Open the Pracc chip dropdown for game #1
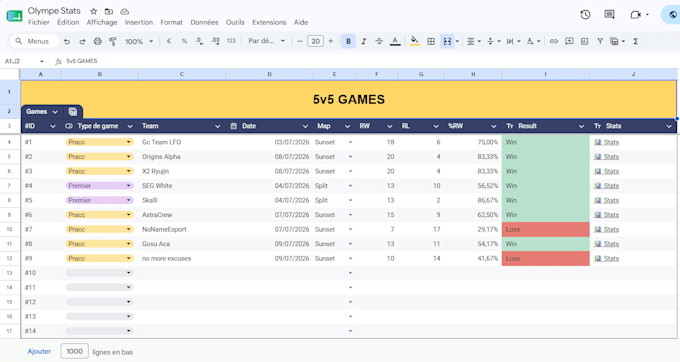 128,142
